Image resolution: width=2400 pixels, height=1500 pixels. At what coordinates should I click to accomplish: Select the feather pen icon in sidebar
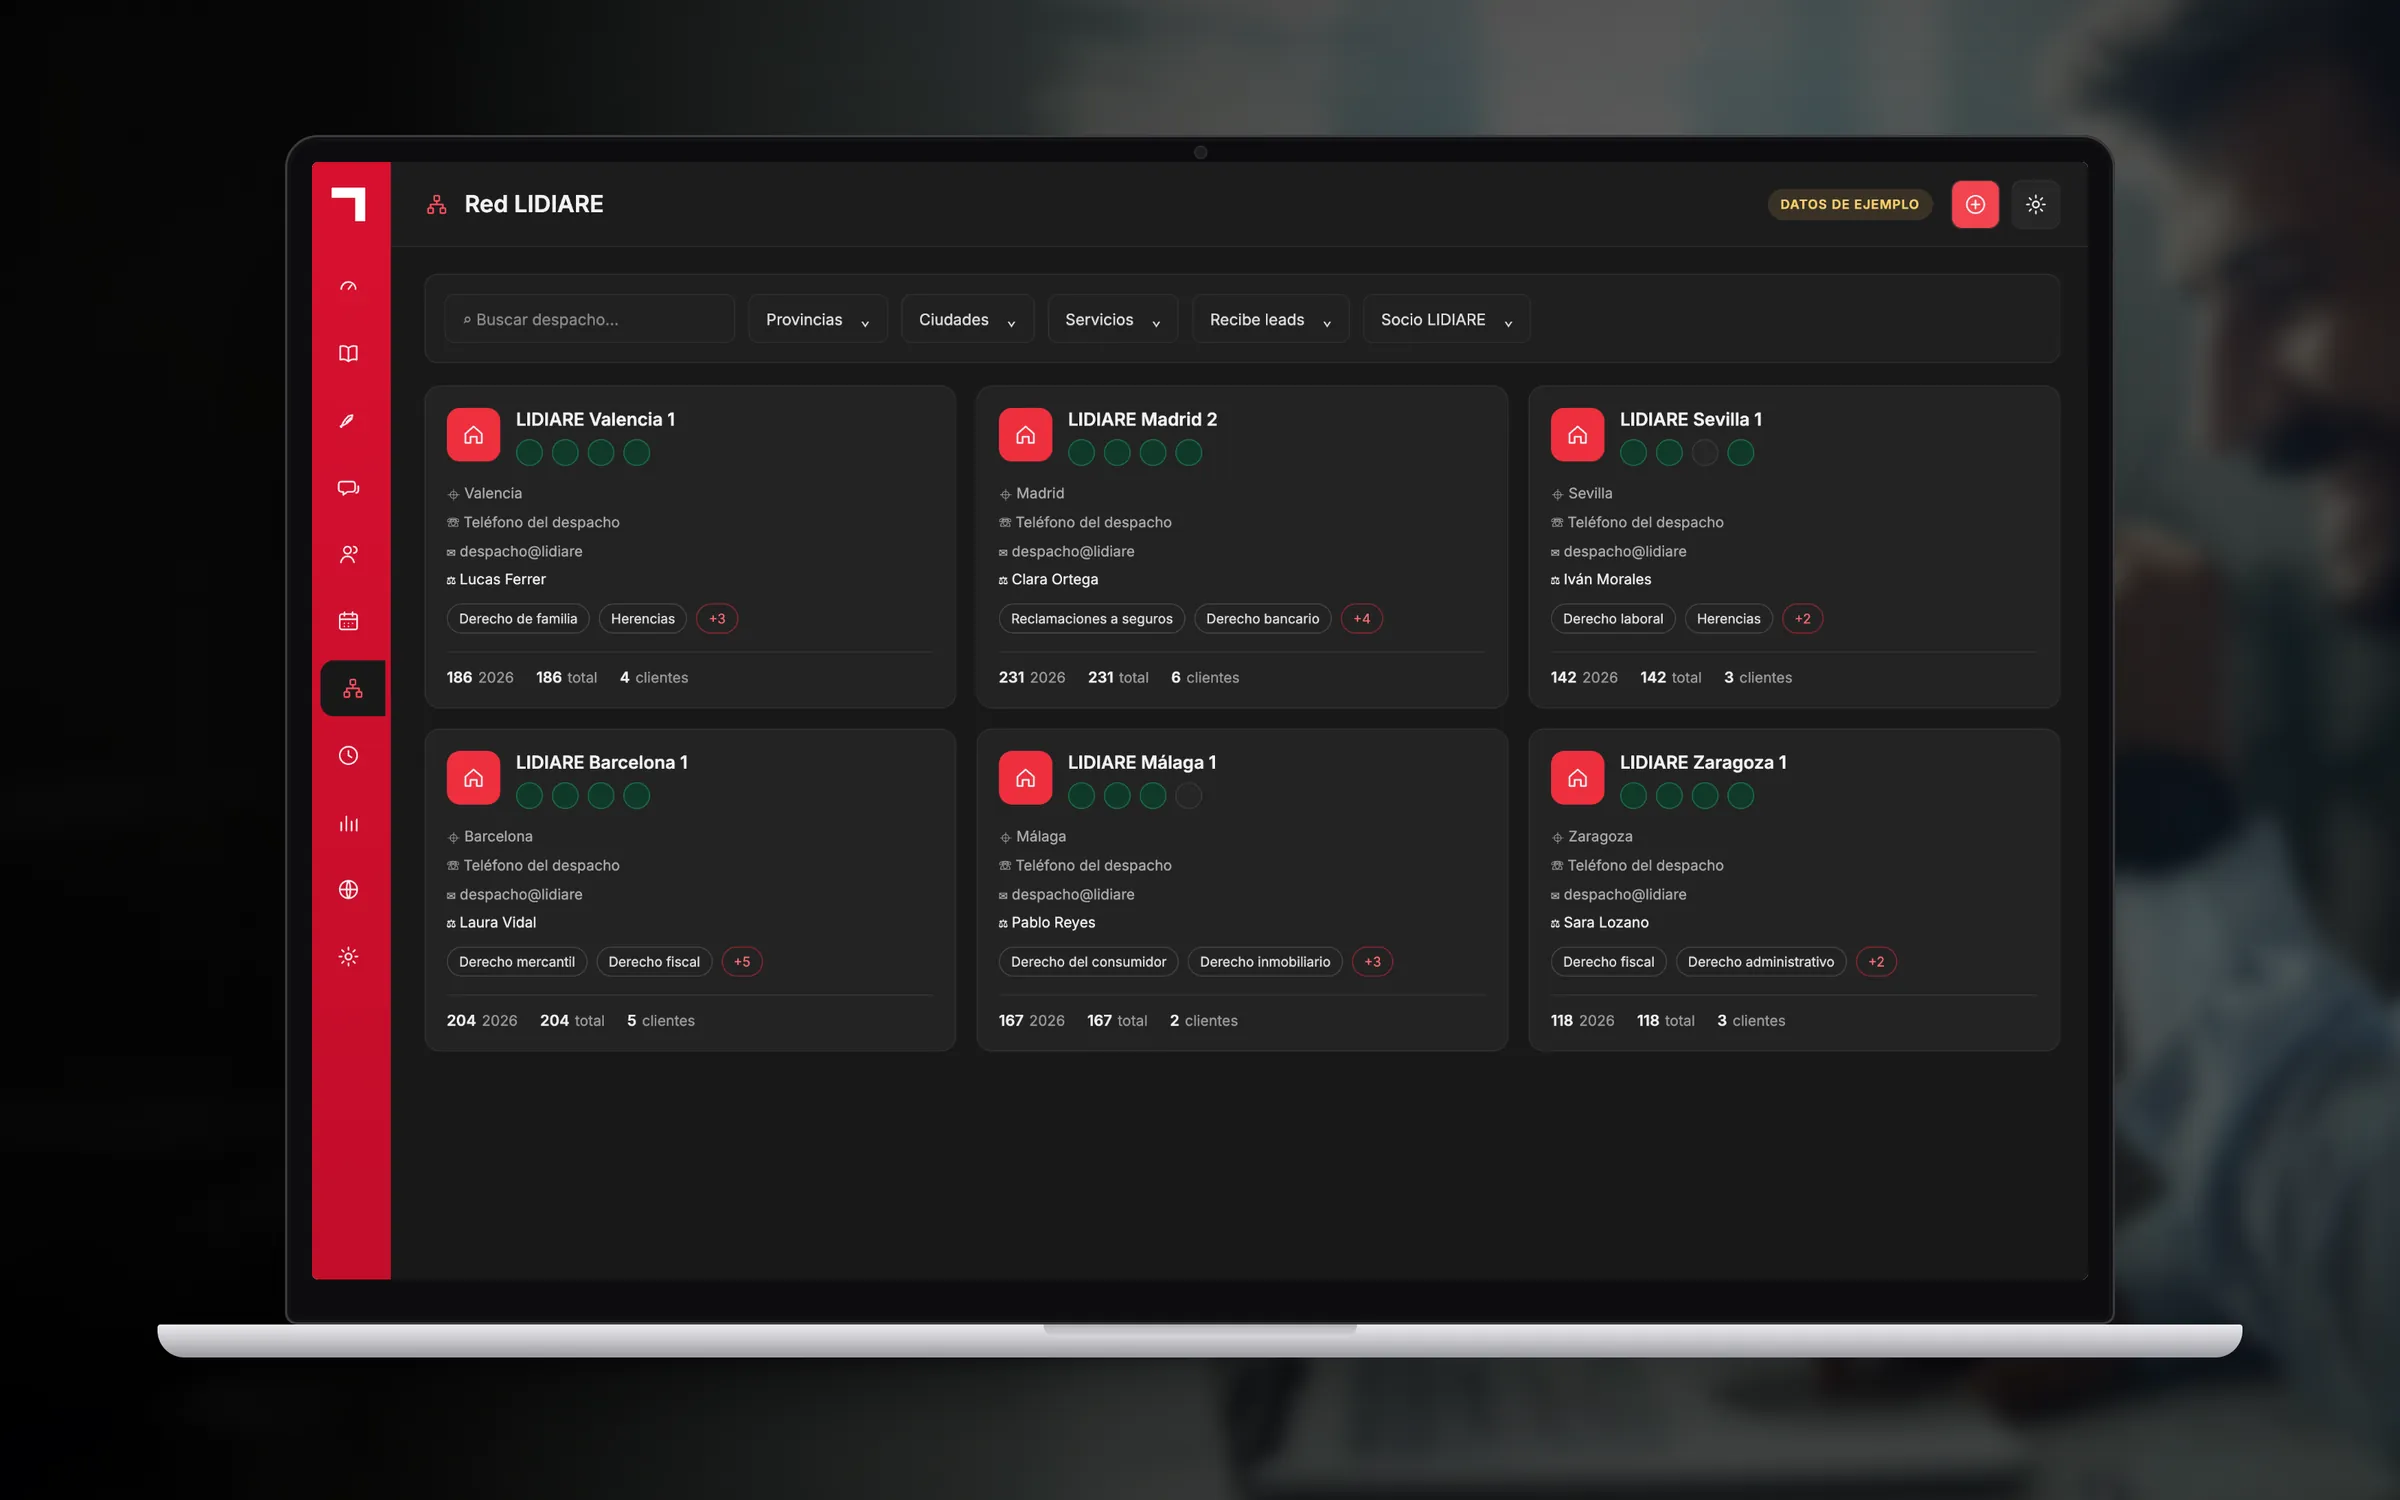pos(348,421)
